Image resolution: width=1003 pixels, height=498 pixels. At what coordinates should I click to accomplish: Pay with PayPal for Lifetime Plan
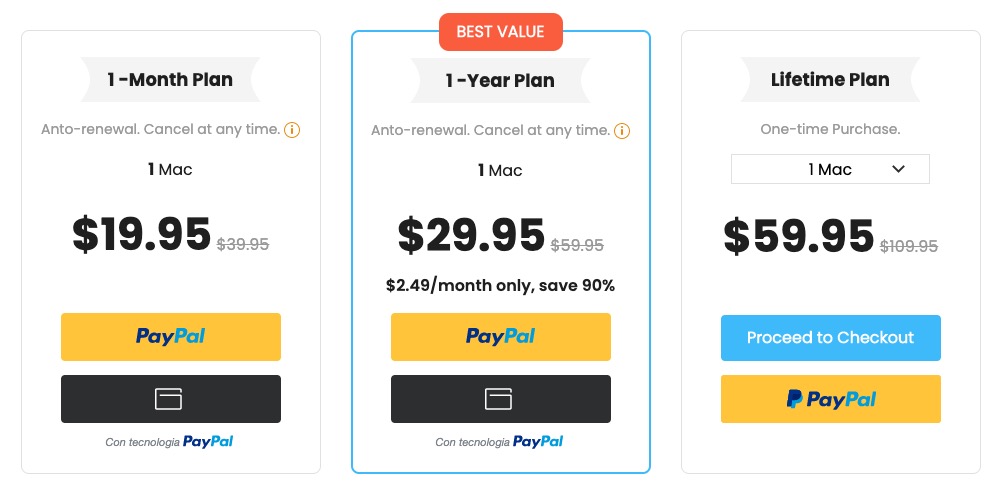(830, 399)
